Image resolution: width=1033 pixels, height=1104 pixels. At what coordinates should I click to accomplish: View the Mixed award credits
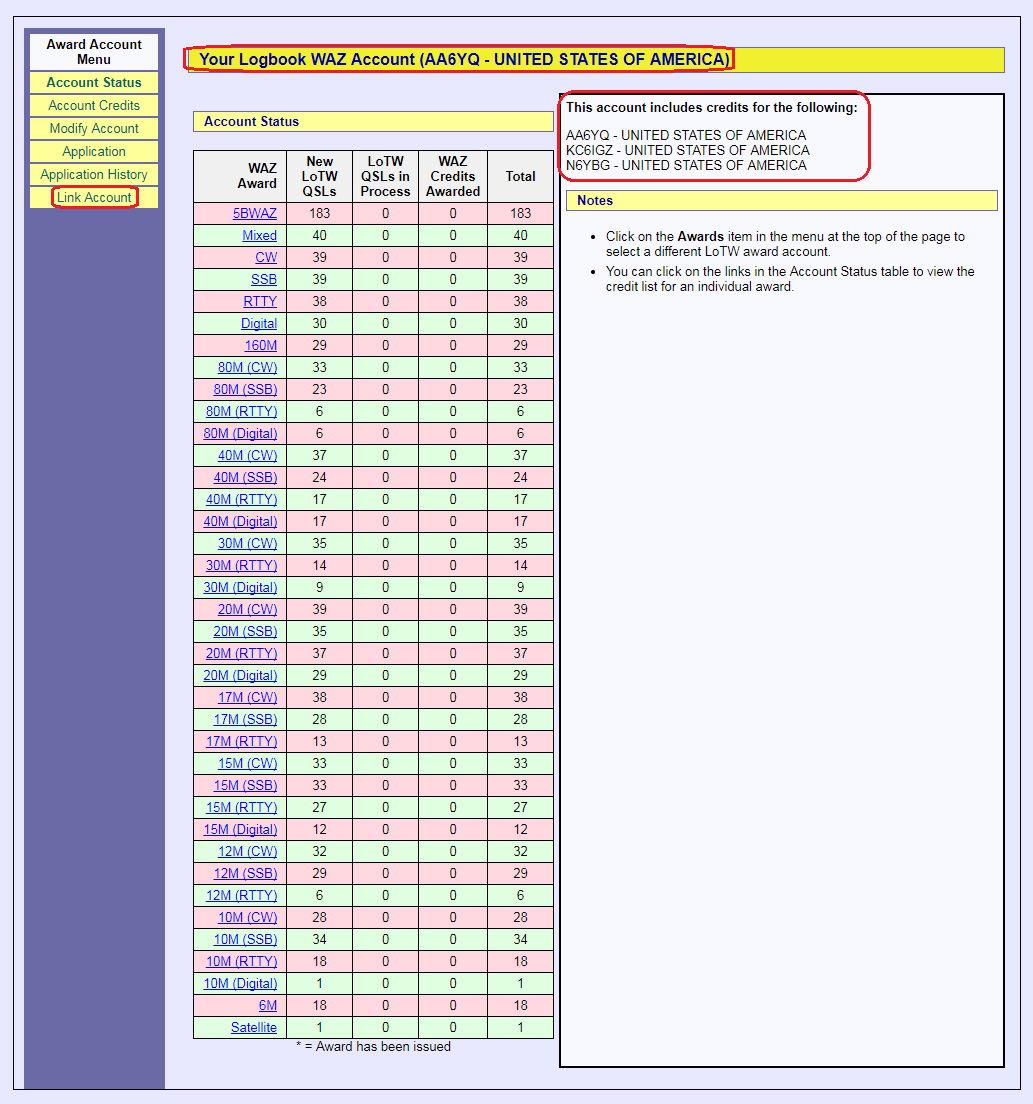coord(259,236)
